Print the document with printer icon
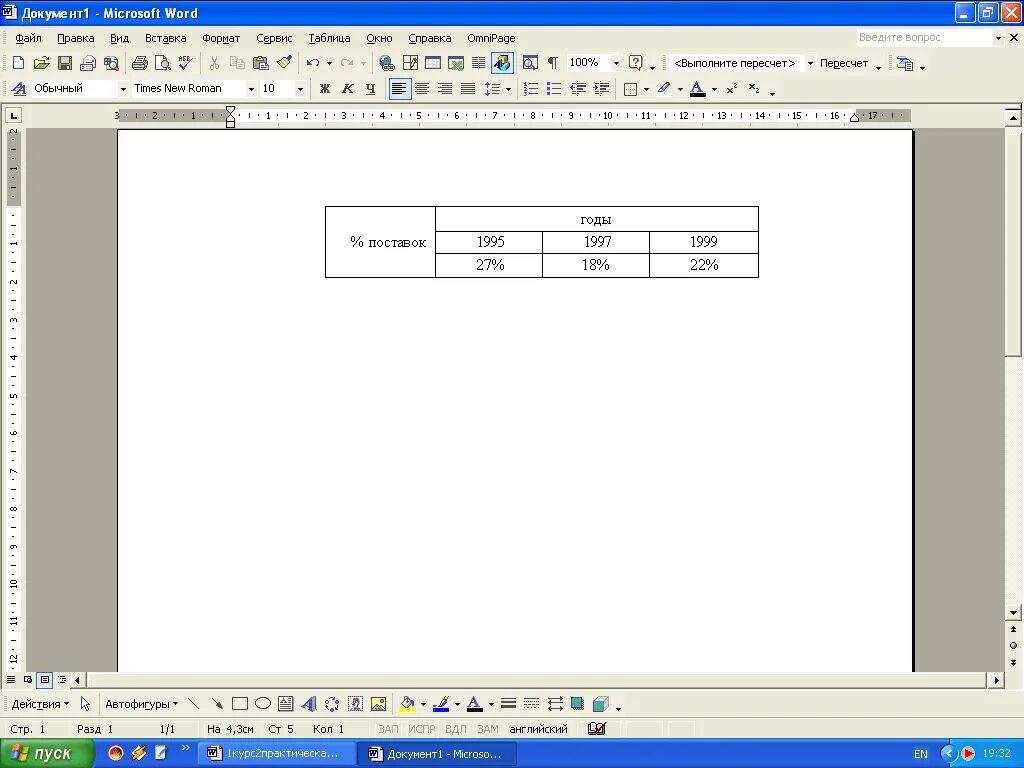Image resolution: width=1024 pixels, height=768 pixels. pos(140,63)
